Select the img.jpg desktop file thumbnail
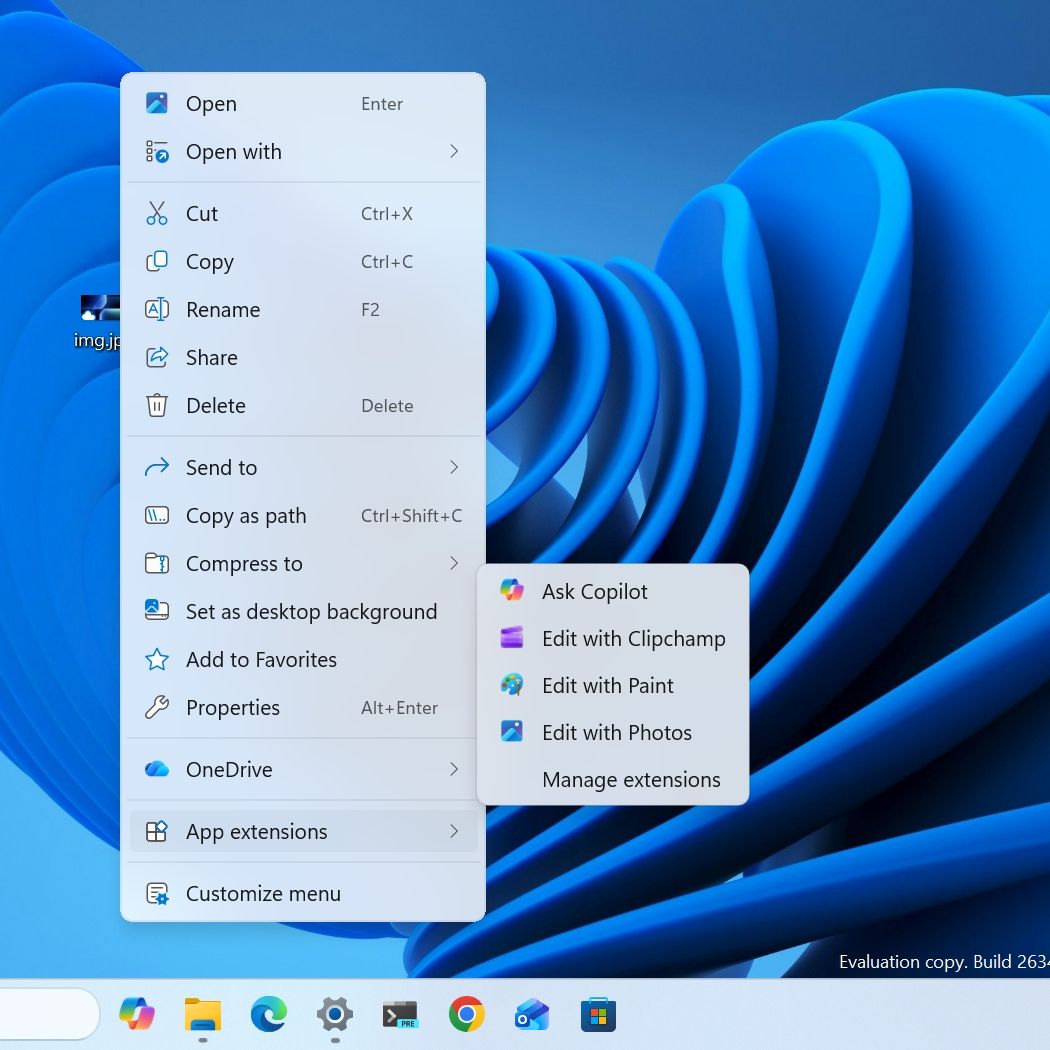Viewport: 1050px width, 1050px height. tap(100, 308)
